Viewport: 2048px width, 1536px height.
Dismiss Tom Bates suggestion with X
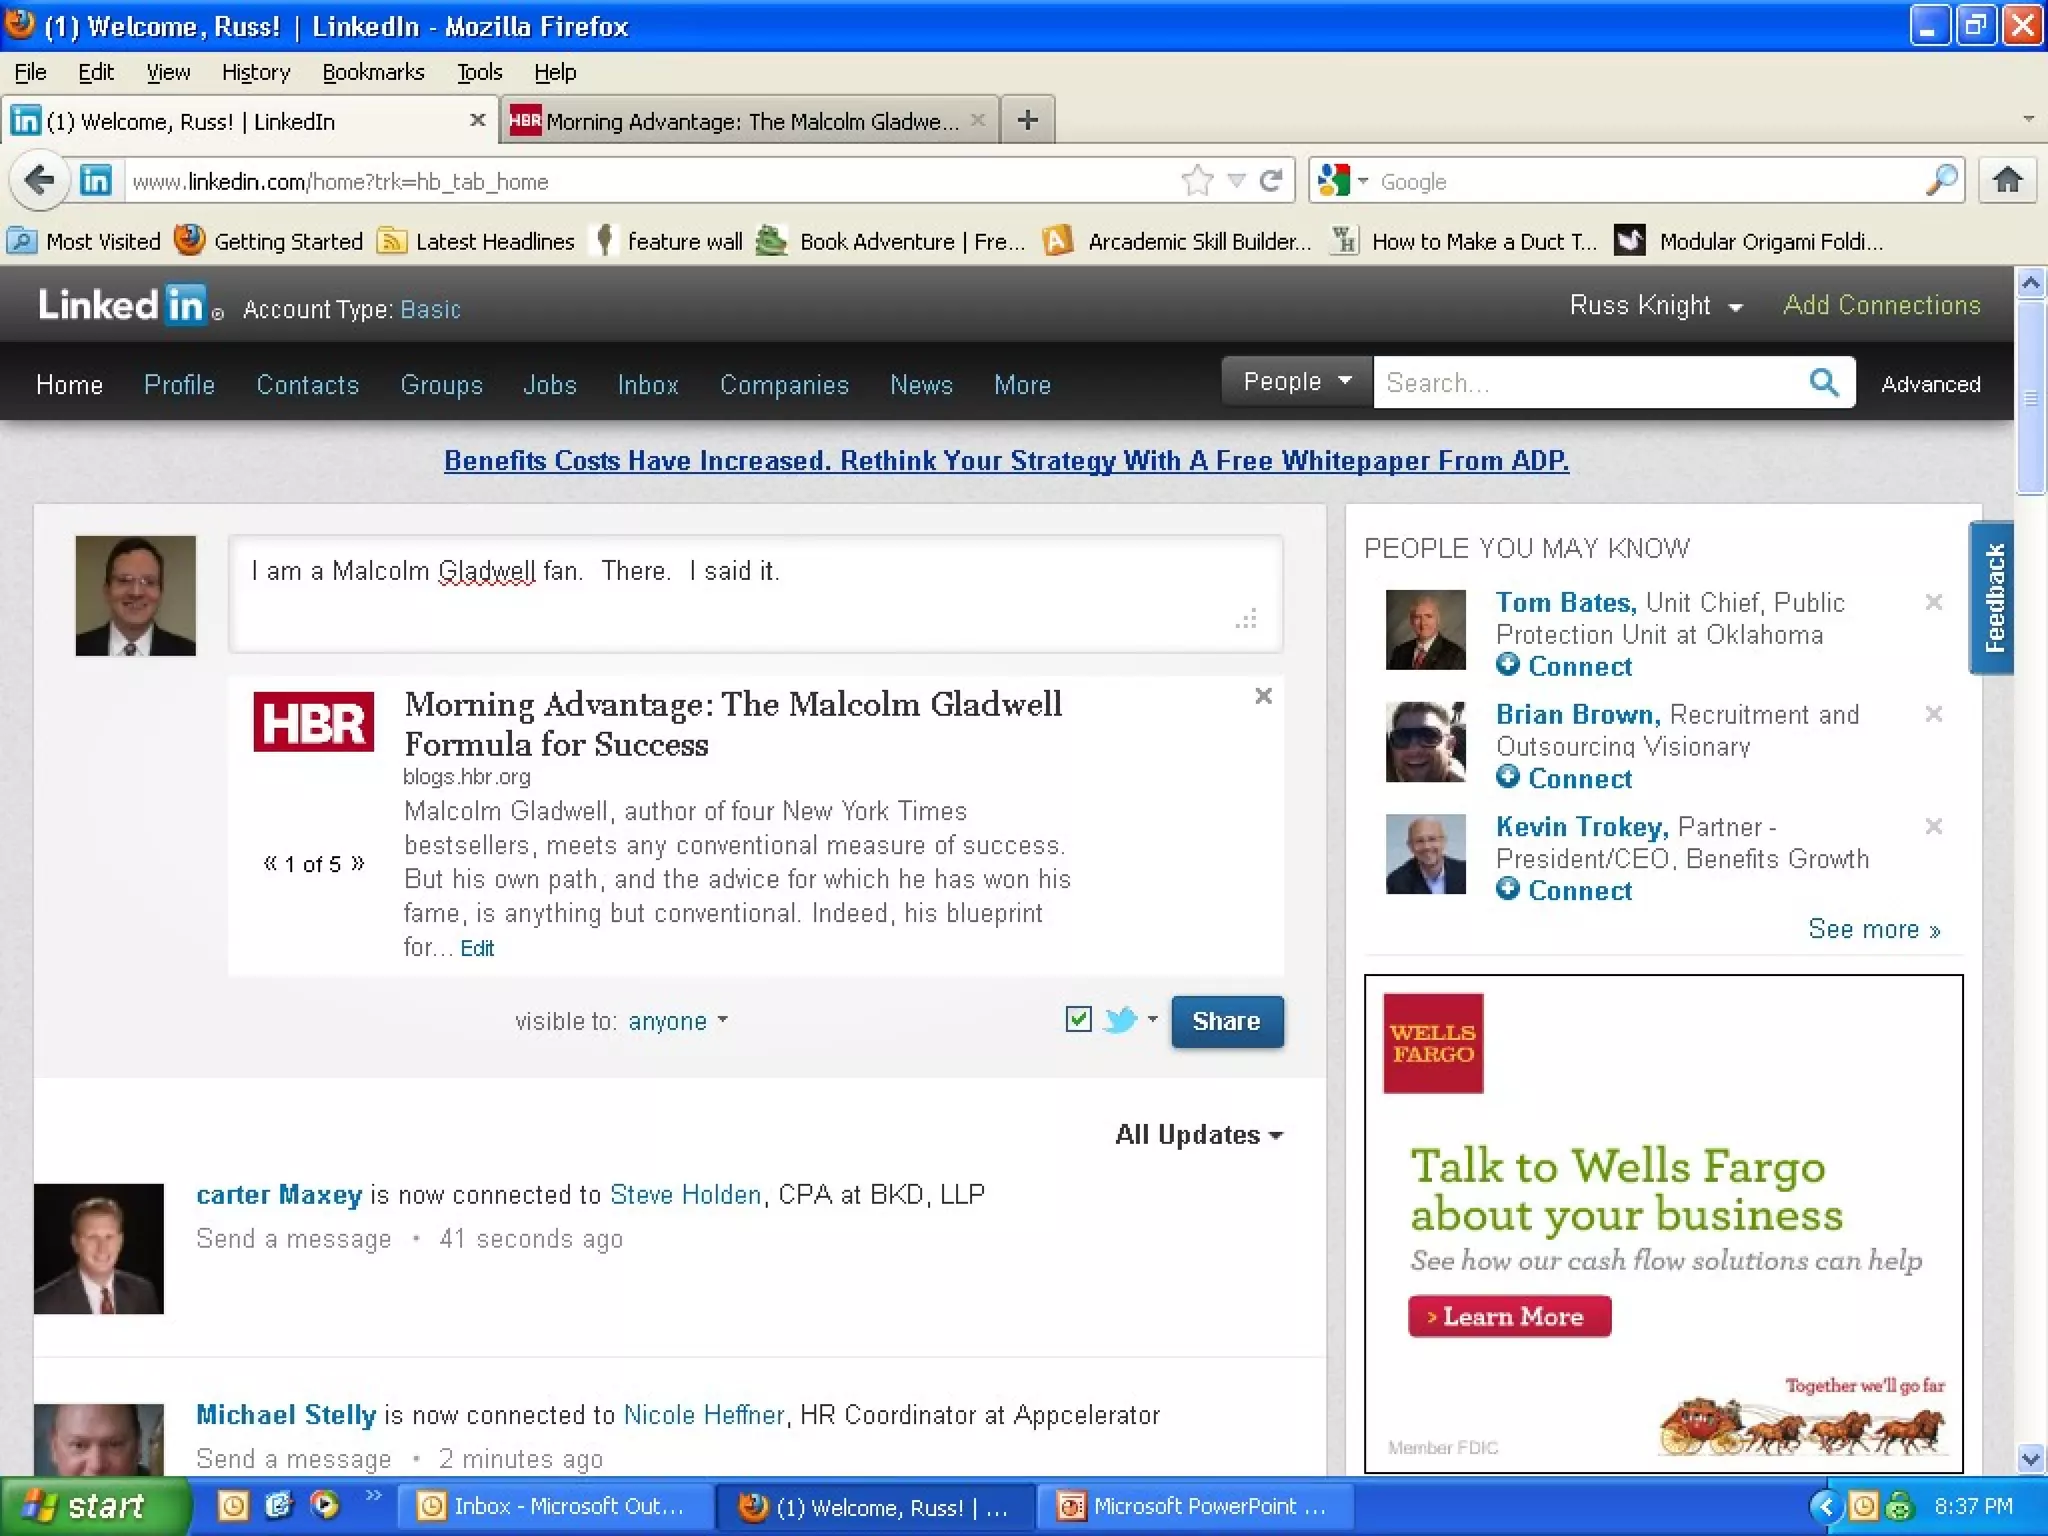click(x=1933, y=602)
